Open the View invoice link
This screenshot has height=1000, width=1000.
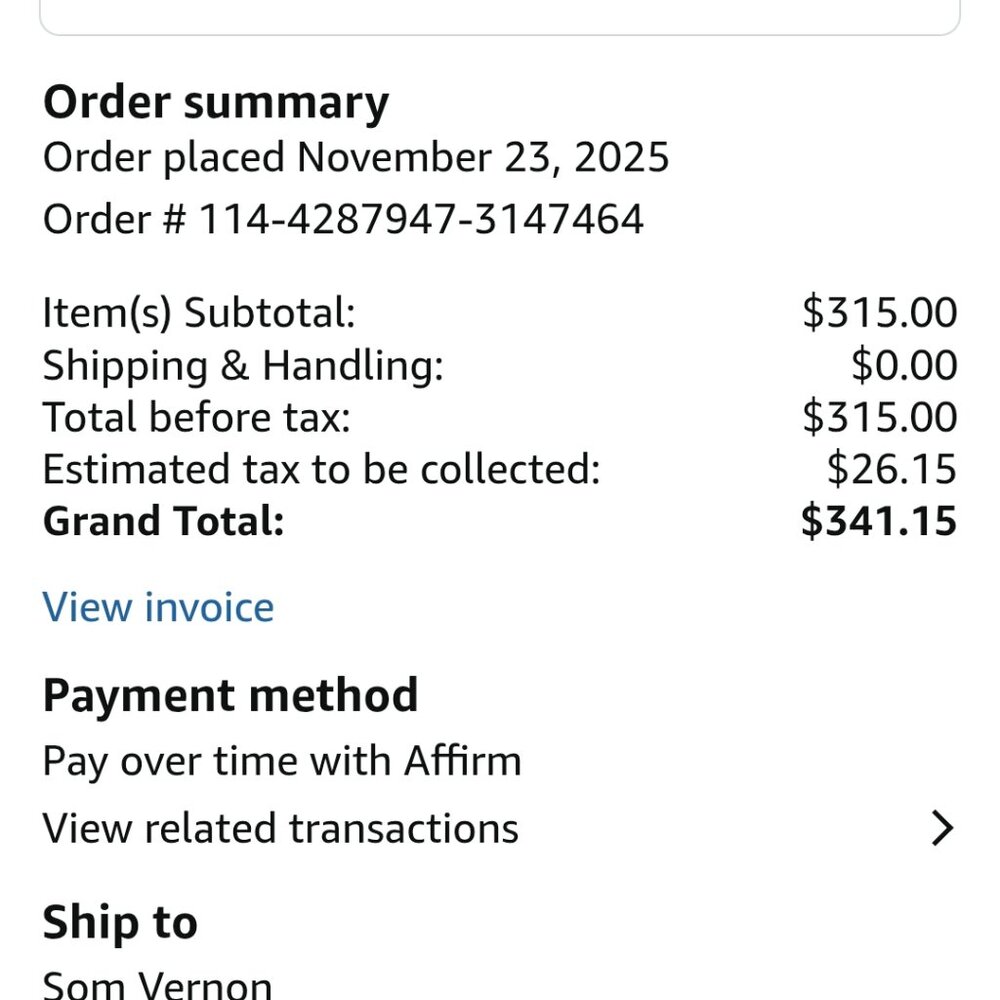[158, 607]
